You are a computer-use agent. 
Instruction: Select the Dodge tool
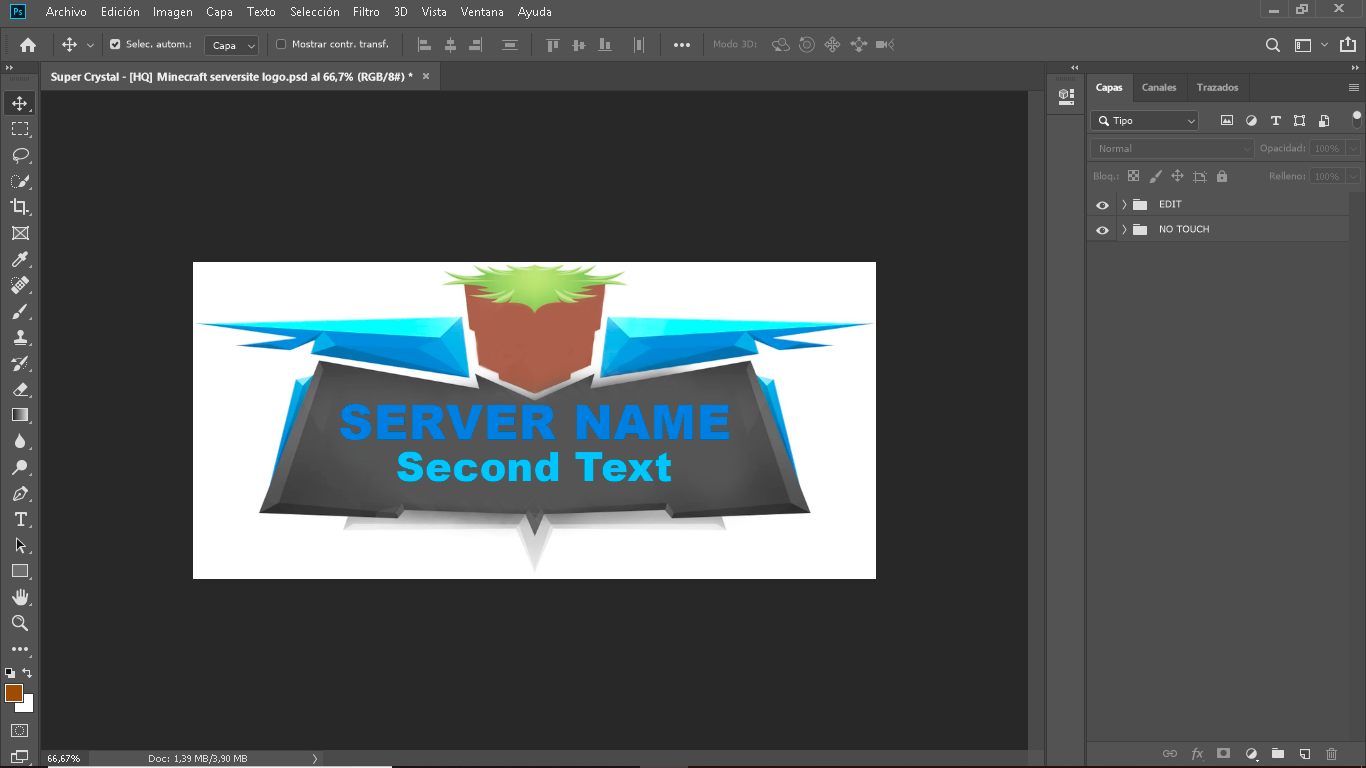tap(20, 467)
